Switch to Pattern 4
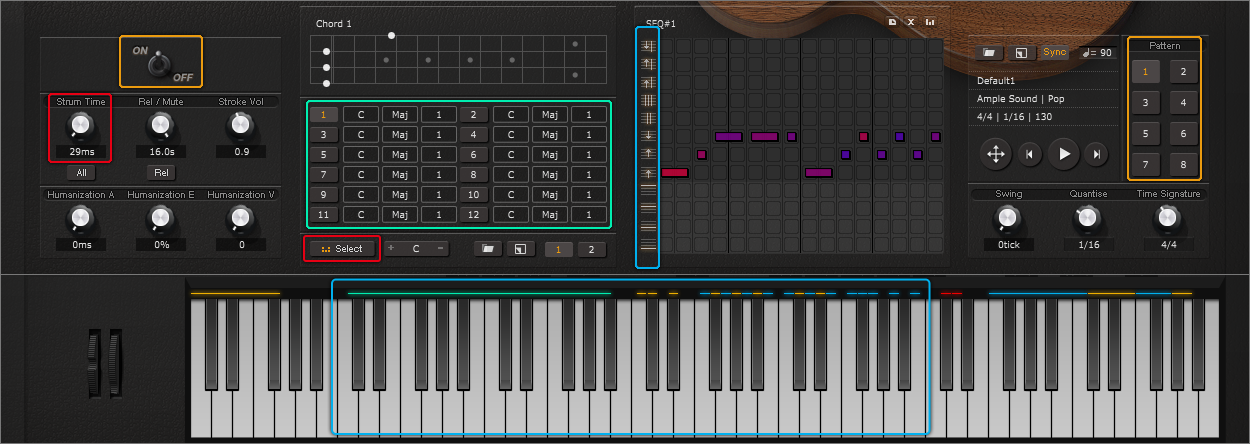 (1183, 103)
